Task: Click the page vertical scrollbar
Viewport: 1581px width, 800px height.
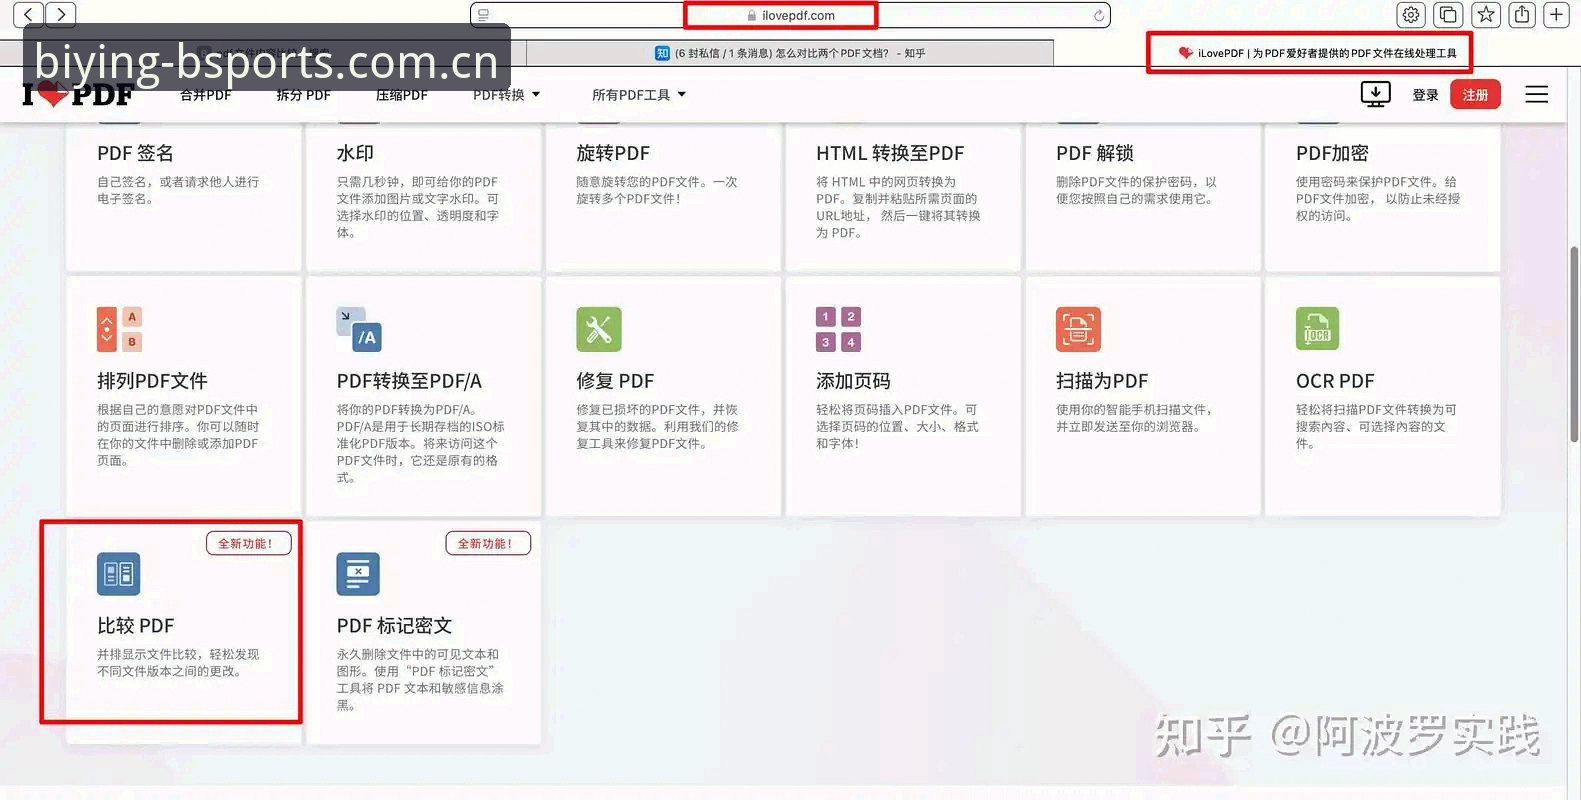Action: (x=1574, y=343)
